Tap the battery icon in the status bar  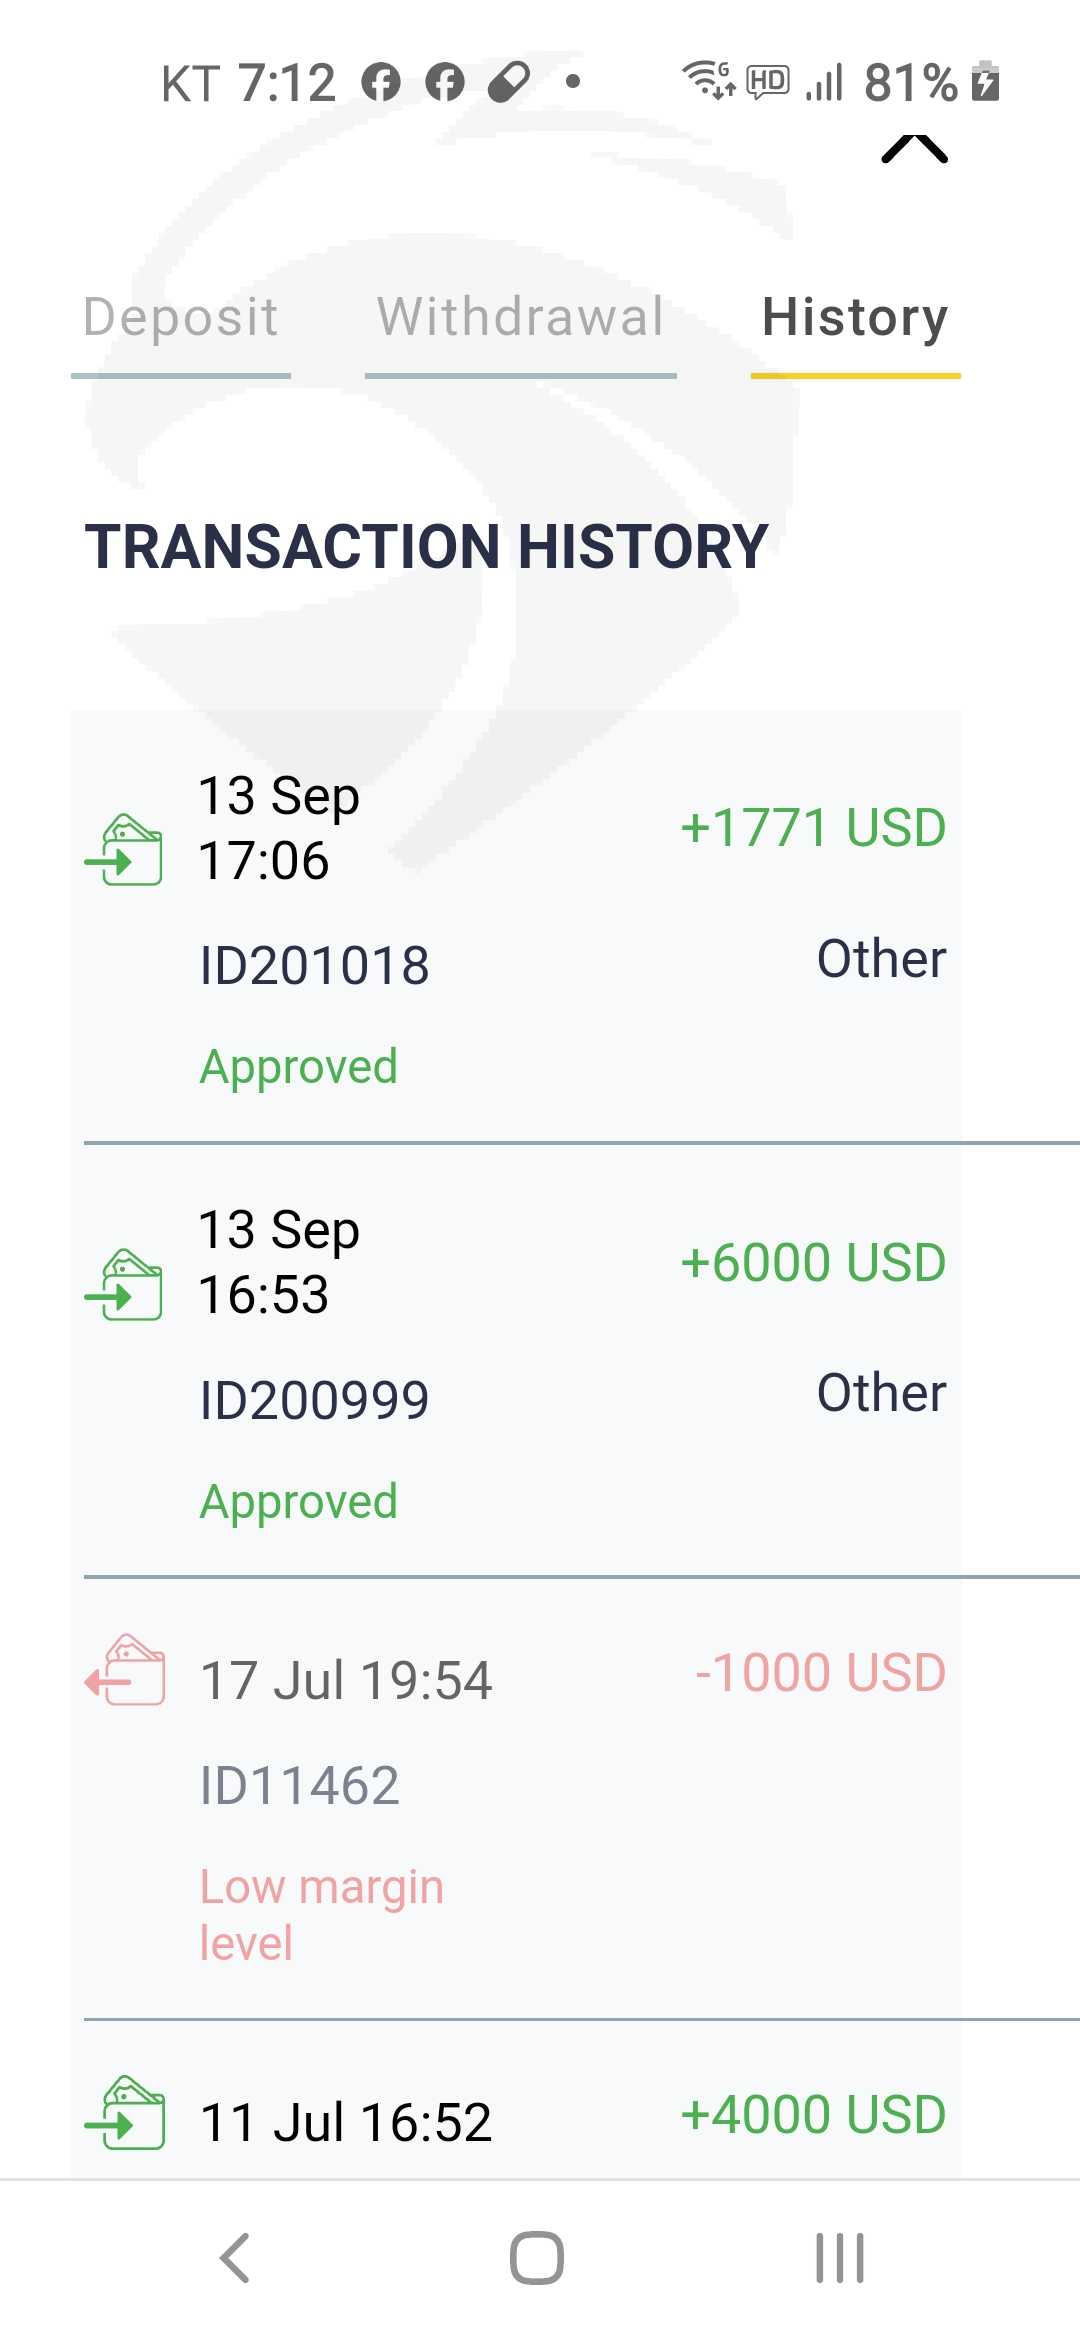[x=986, y=82]
